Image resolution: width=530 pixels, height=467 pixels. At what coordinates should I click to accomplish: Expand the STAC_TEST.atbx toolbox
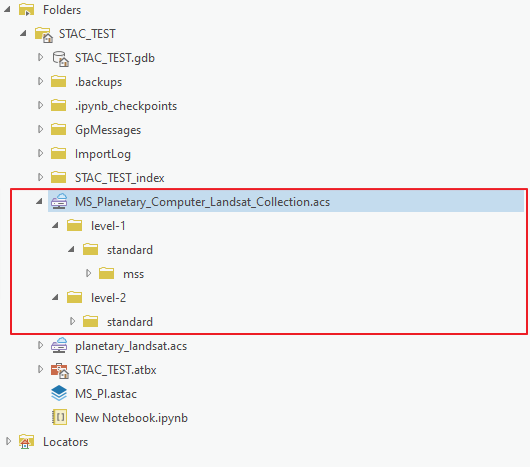click(x=40, y=369)
